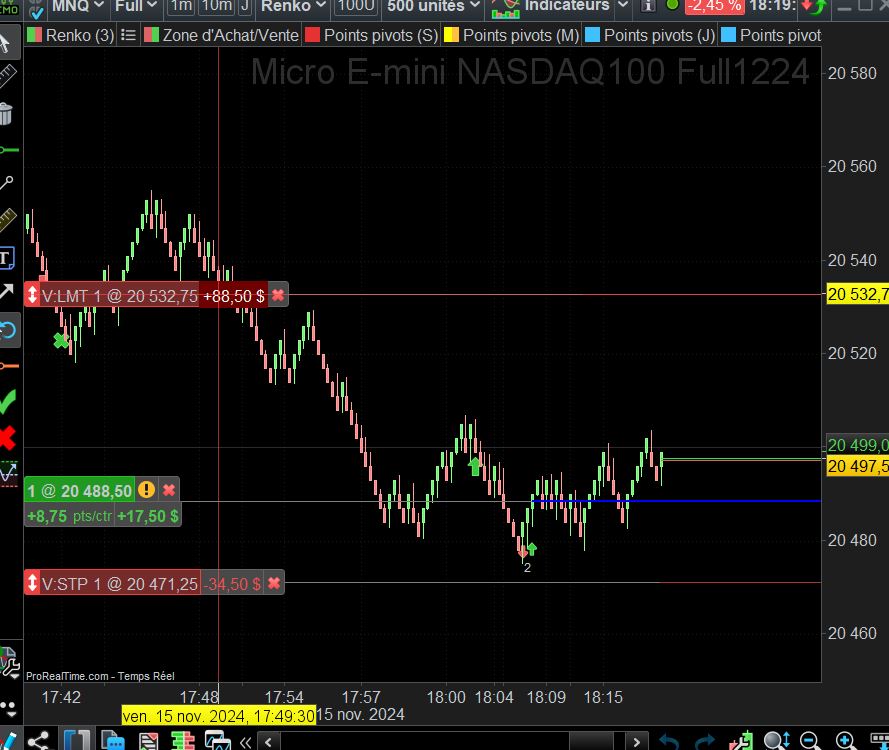Viewport: 889px width, 750px height.
Task: Select the orange horizontal line tool
Action: (9, 366)
